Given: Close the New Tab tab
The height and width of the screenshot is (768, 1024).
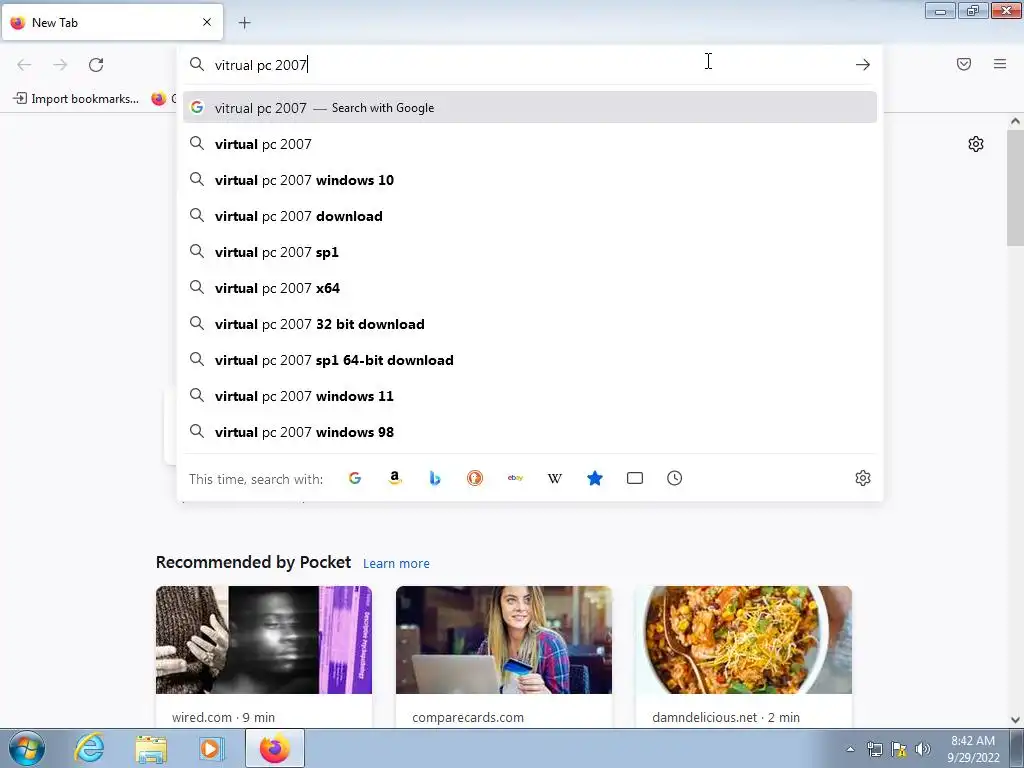Looking at the screenshot, I should tap(207, 22).
